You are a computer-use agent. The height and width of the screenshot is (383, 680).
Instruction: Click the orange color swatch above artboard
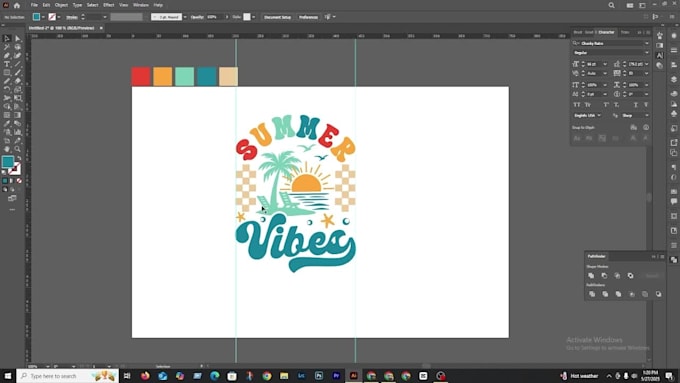(x=163, y=76)
